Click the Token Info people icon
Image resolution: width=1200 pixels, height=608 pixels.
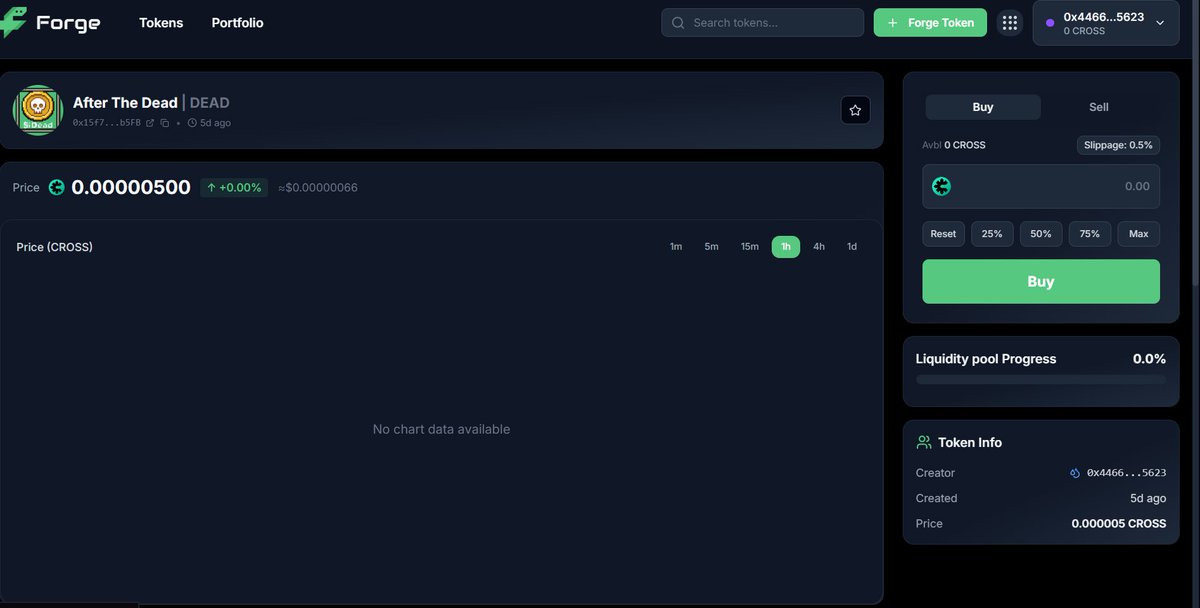click(x=924, y=442)
